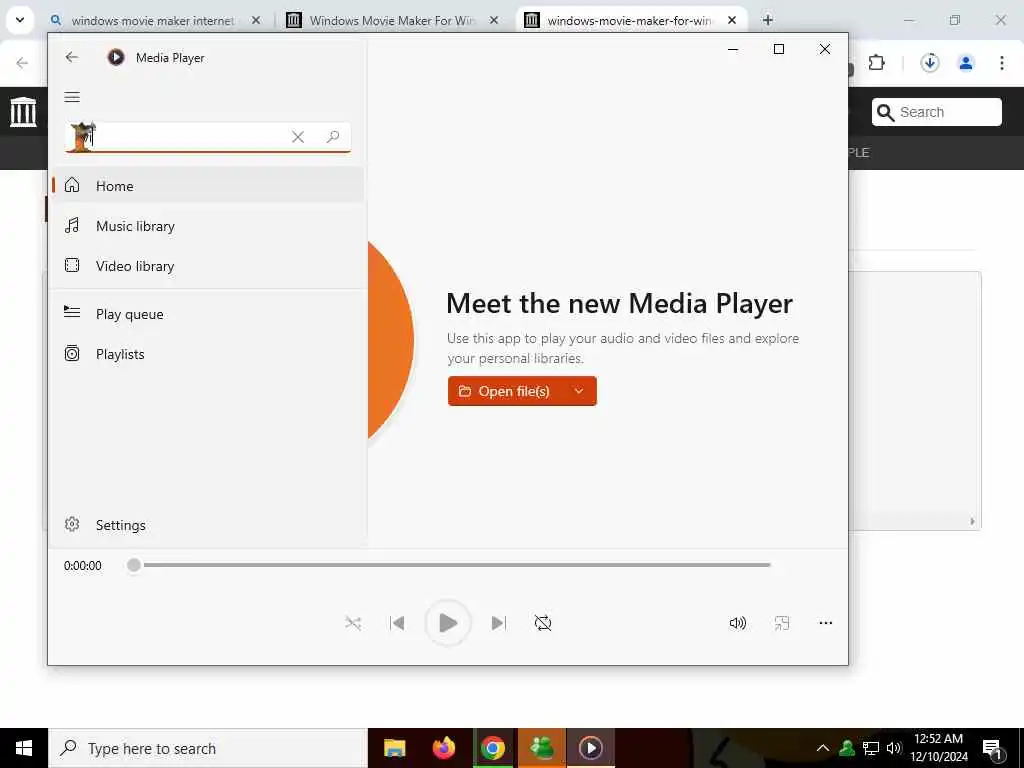Image resolution: width=1024 pixels, height=768 pixels.
Task: Open the Chrome tab search dropdown
Action: (20, 20)
